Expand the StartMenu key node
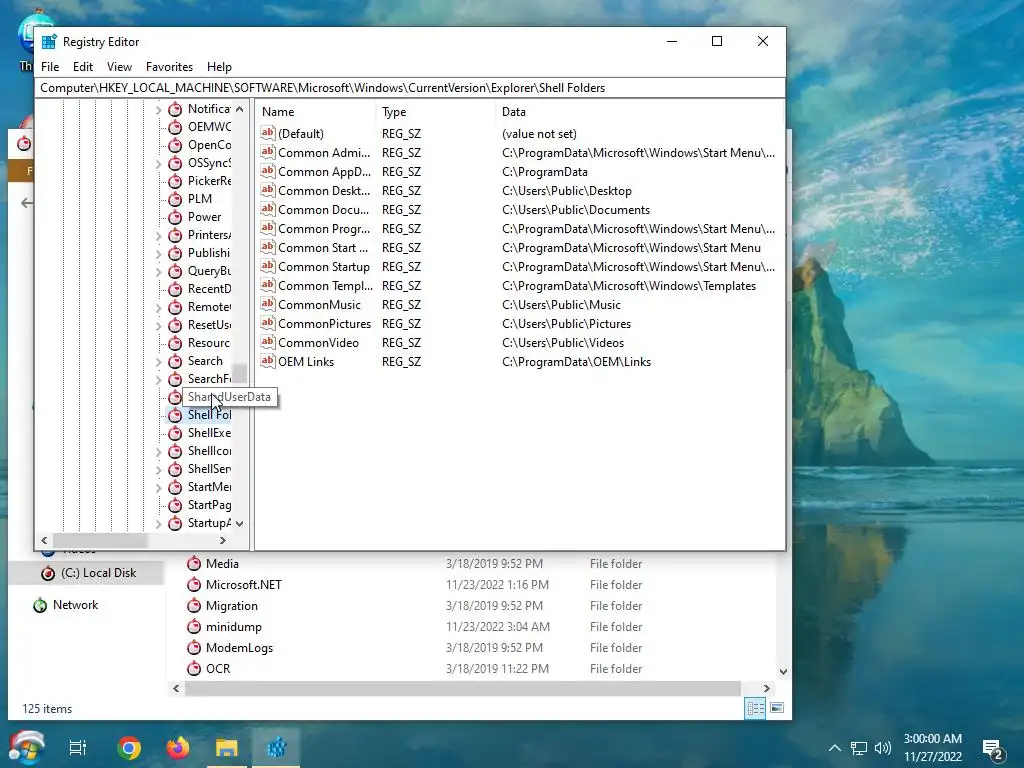The height and width of the screenshot is (768, 1024). pyautogui.click(x=159, y=487)
